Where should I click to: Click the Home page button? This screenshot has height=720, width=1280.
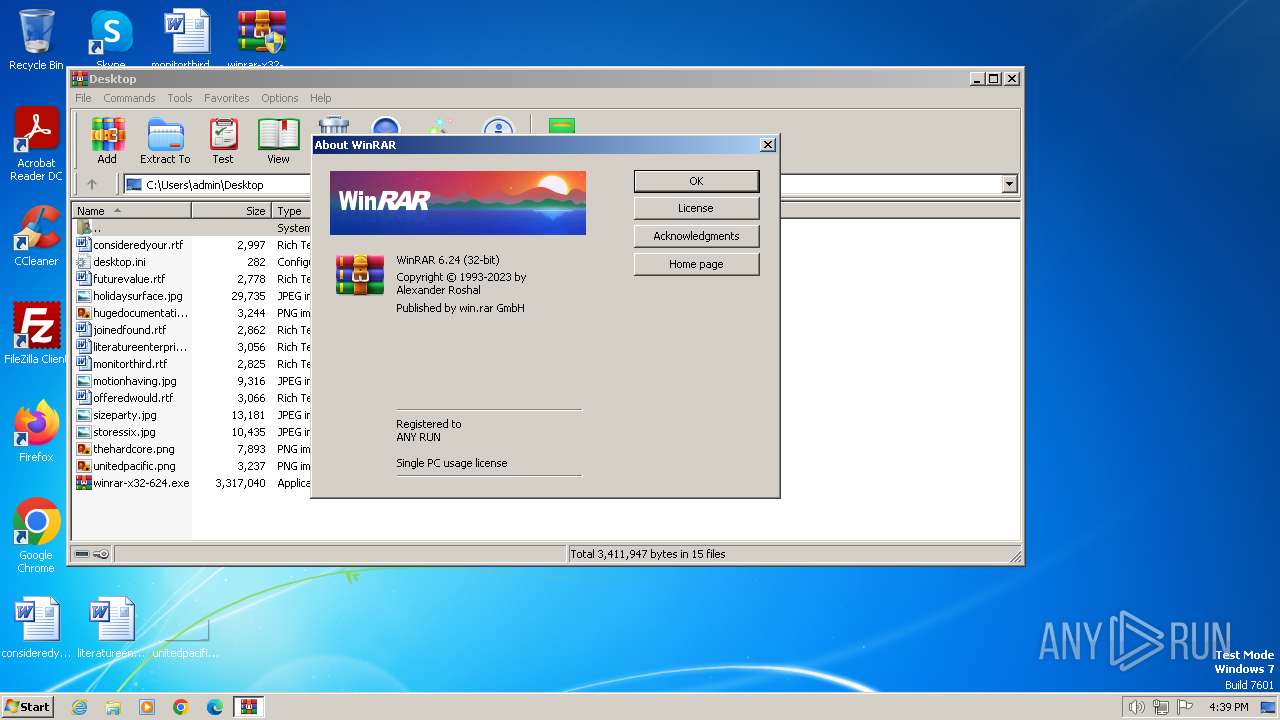click(696, 264)
